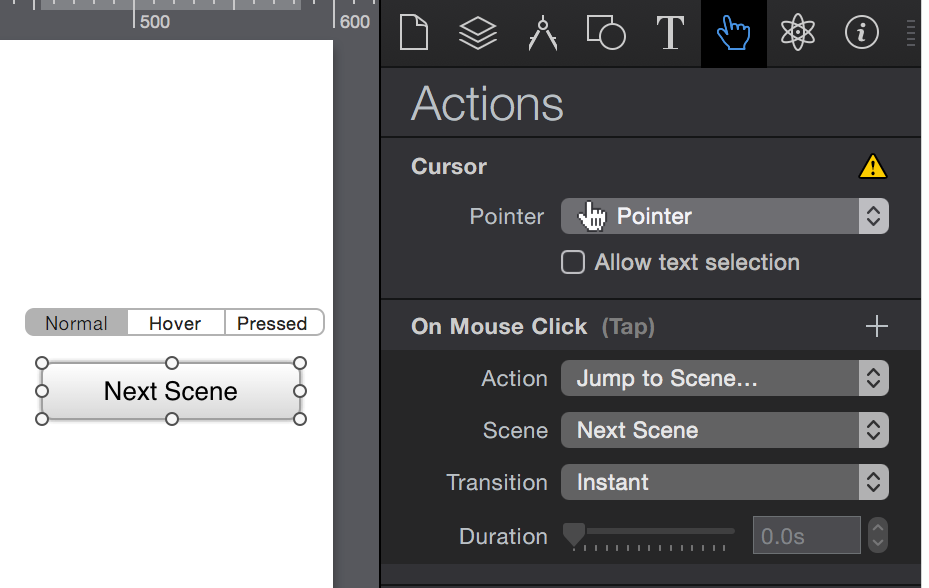Open the Physics inspector atom icon

point(797,33)
